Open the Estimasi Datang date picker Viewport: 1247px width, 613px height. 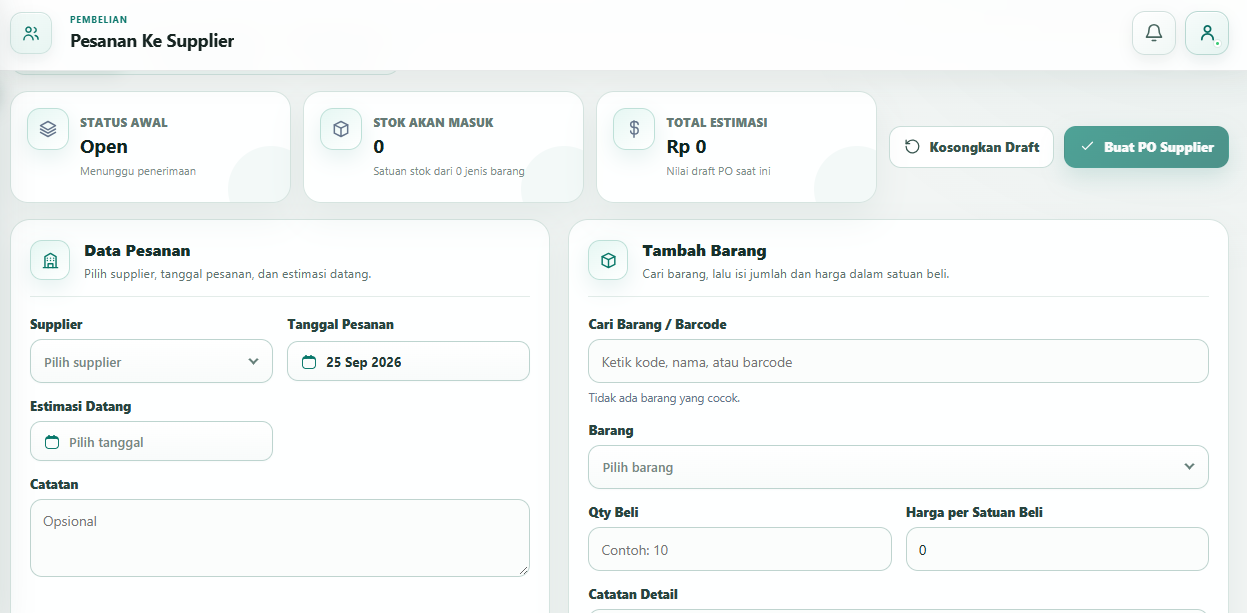151,441
